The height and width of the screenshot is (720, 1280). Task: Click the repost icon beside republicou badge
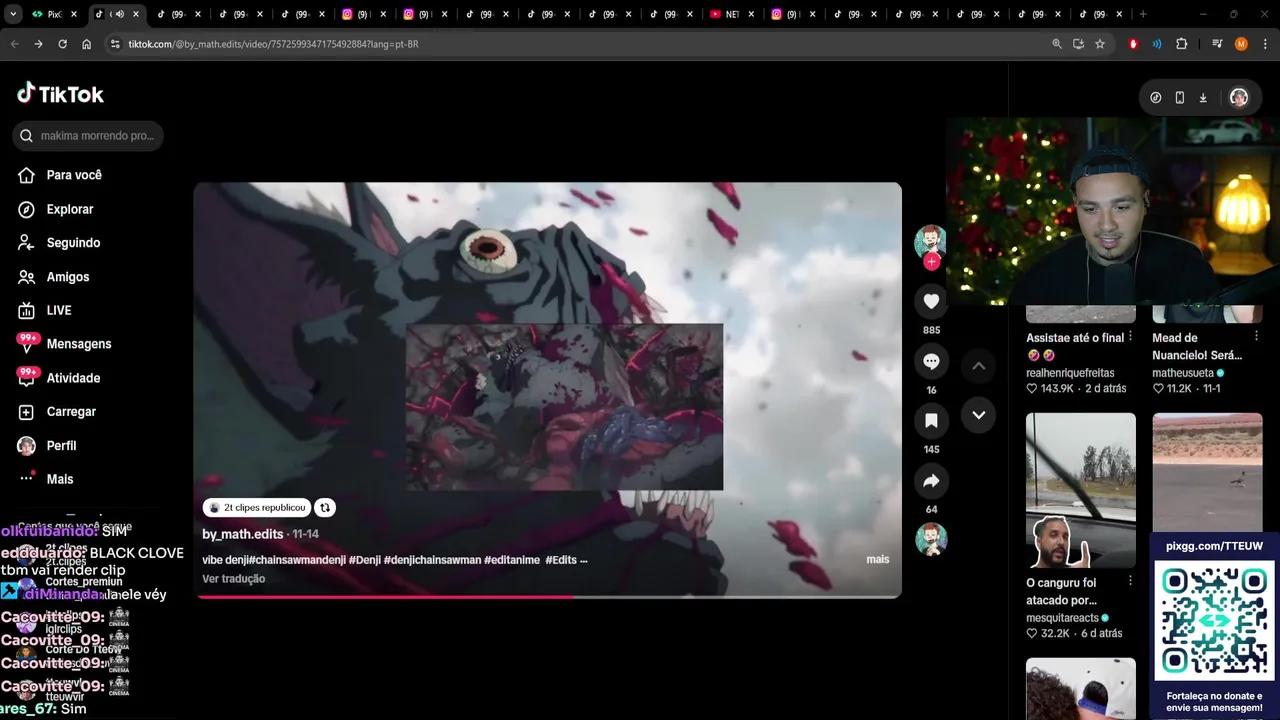(325, 508)
